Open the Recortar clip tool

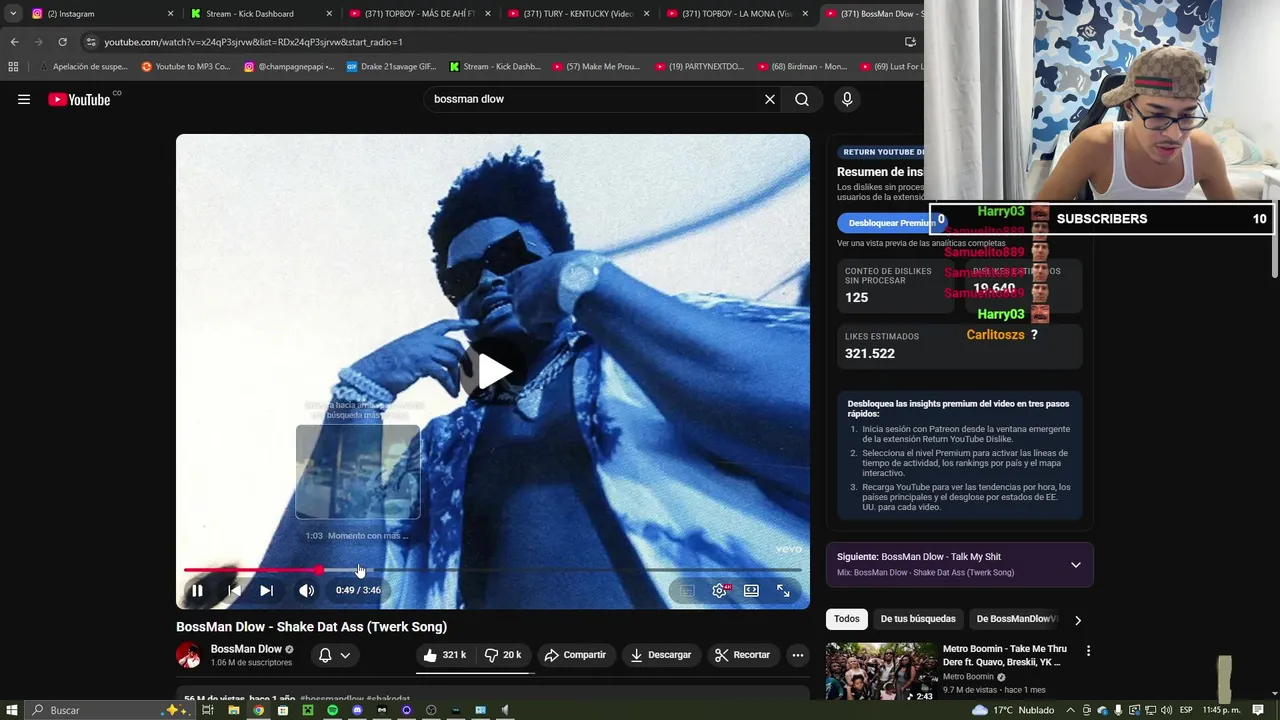click(x=741, y=655)
